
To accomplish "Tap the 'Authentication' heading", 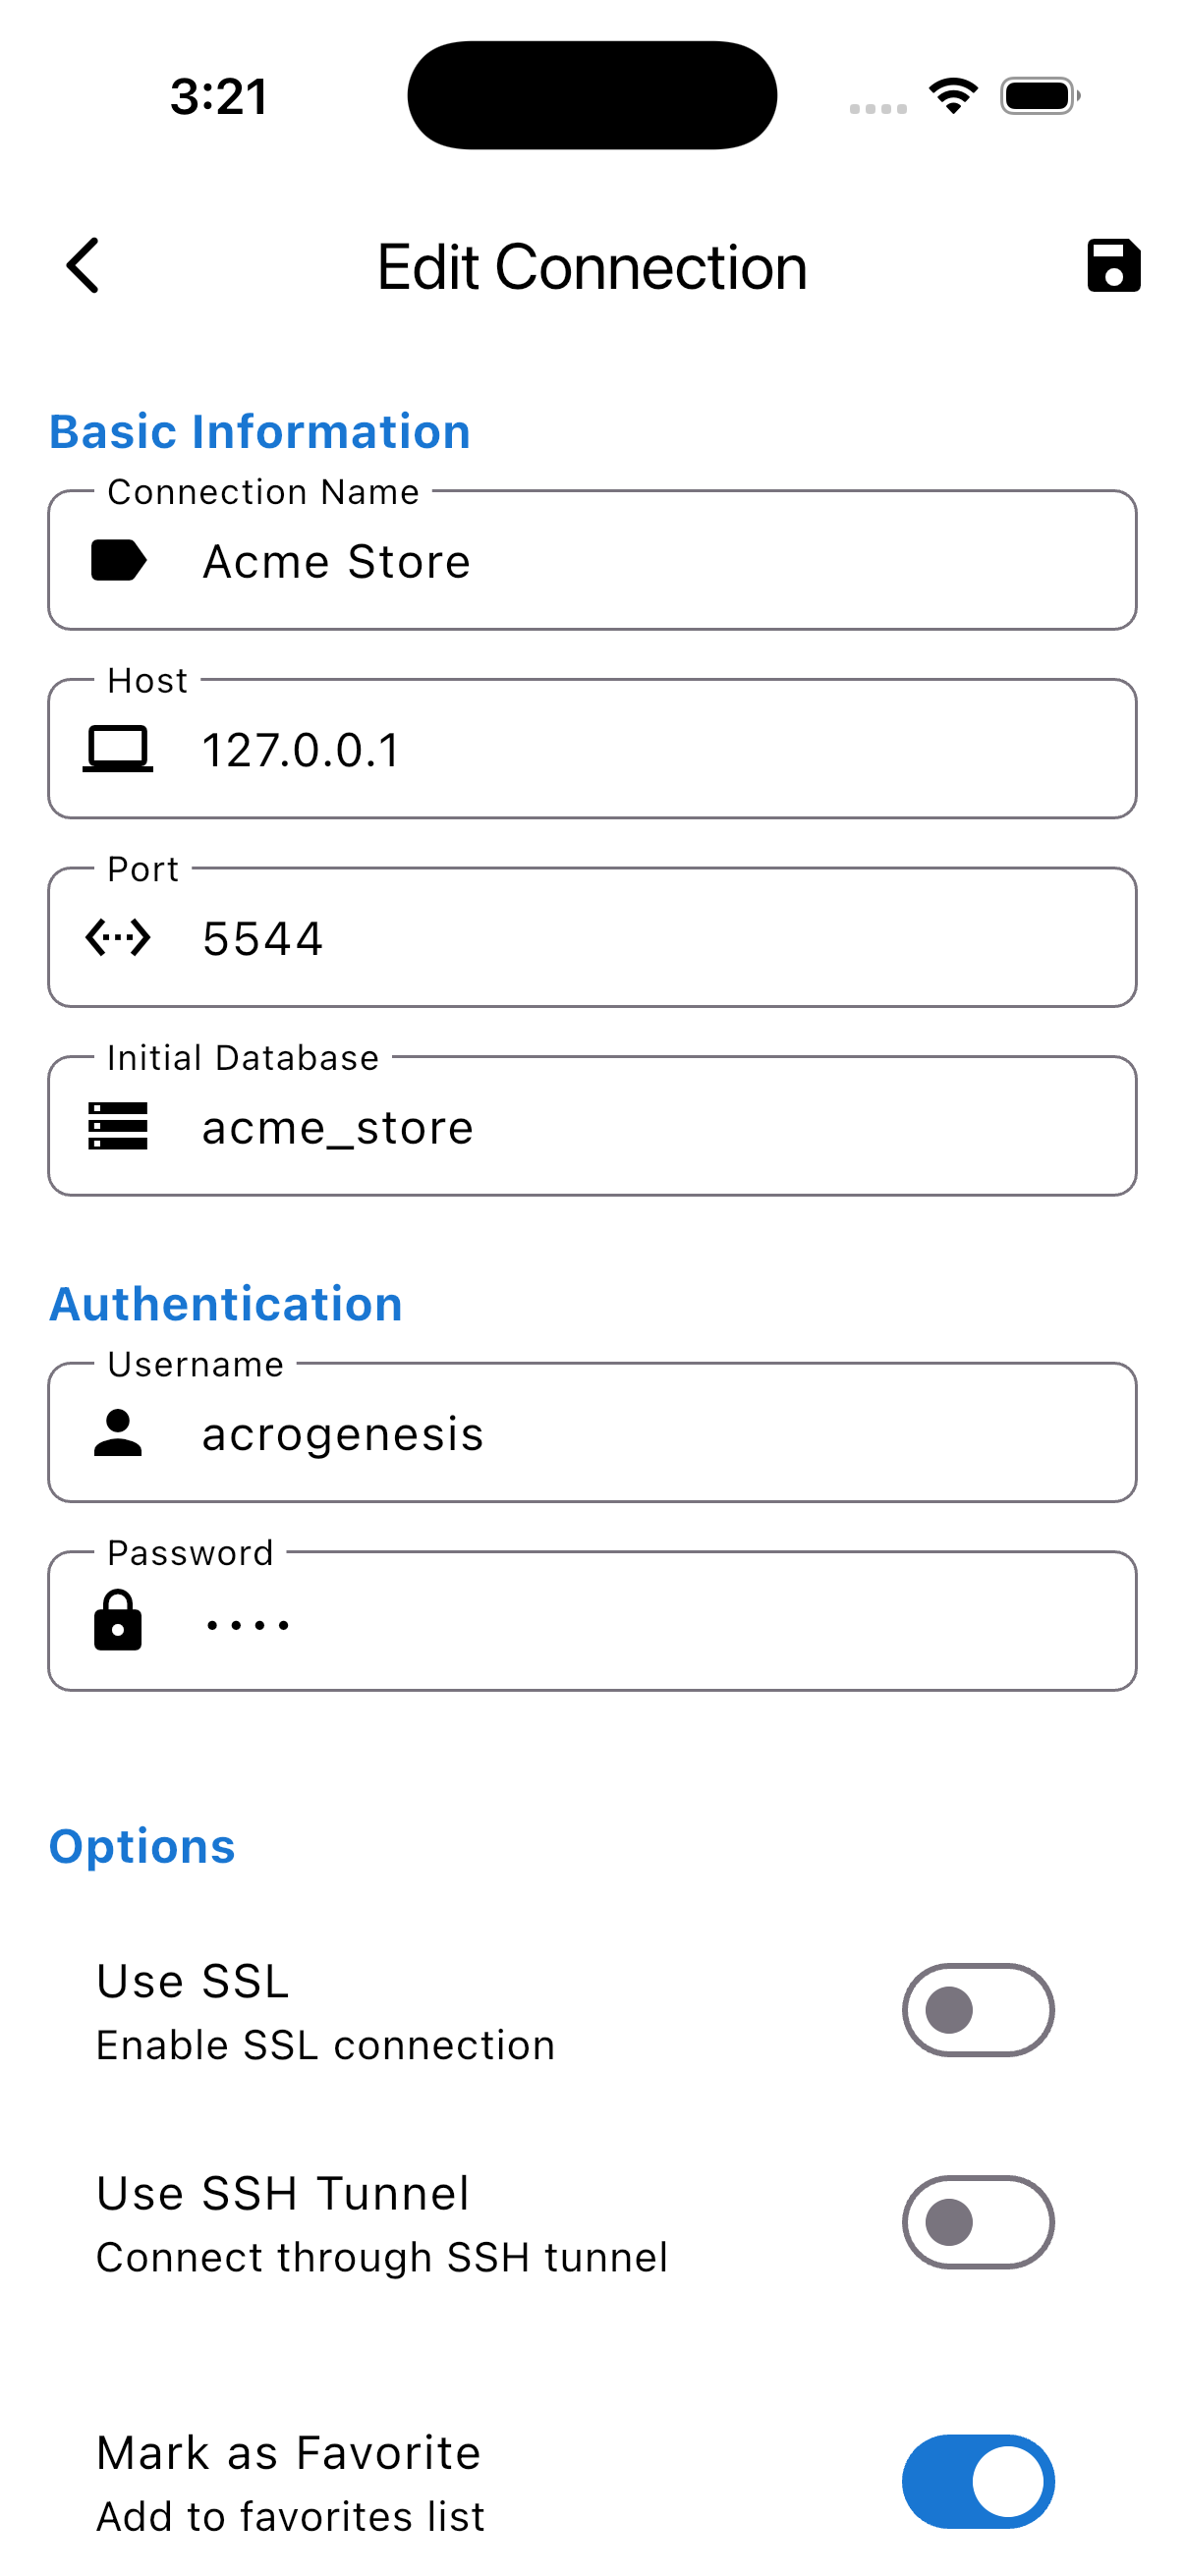I will tap(226, 1304).
